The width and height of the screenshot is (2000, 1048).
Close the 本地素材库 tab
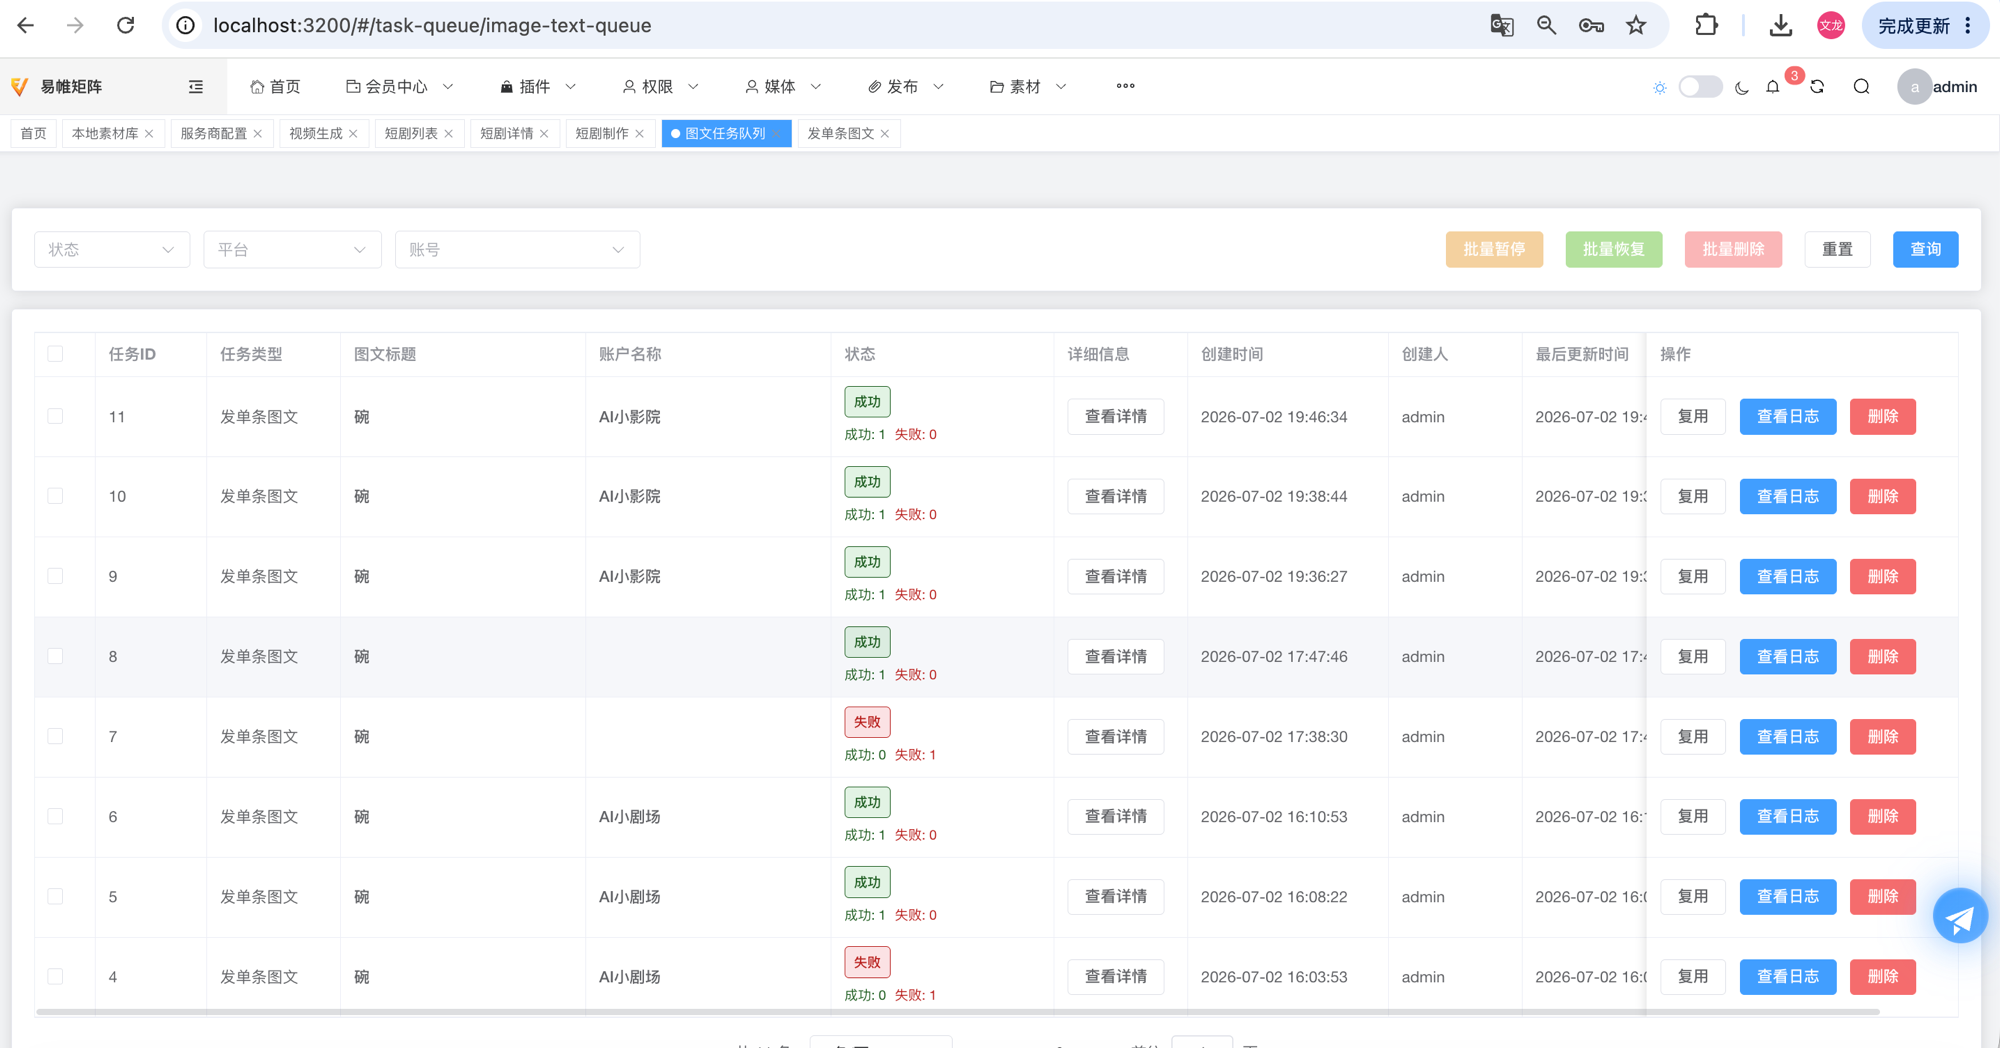[149, 133]
